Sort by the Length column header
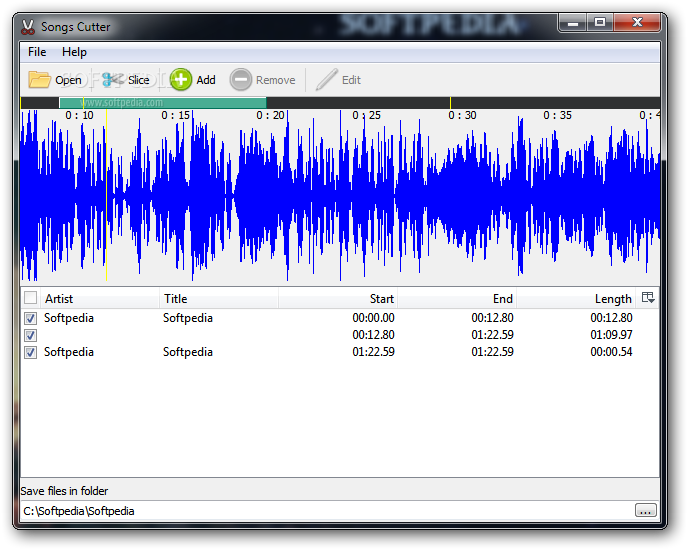Image resolution: width=688 pixels, height=550 pixels. (576, 298)
